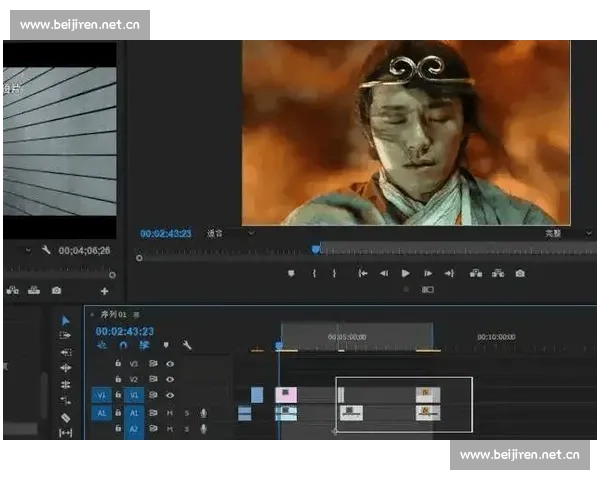Open Source monitor dropdown beside wrench
Viewport: 600px width, 480px height.
(28, 251)
